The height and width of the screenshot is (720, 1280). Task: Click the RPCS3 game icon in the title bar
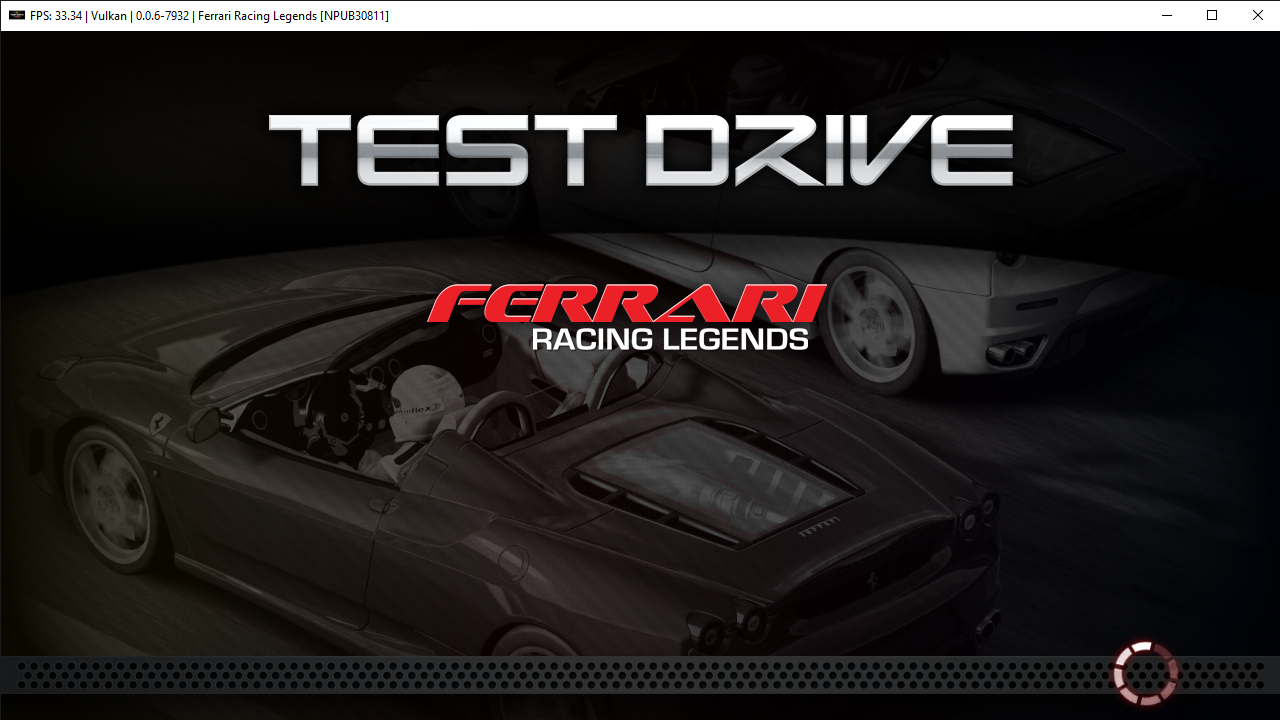pyautogui.click(x=16, y=15)
